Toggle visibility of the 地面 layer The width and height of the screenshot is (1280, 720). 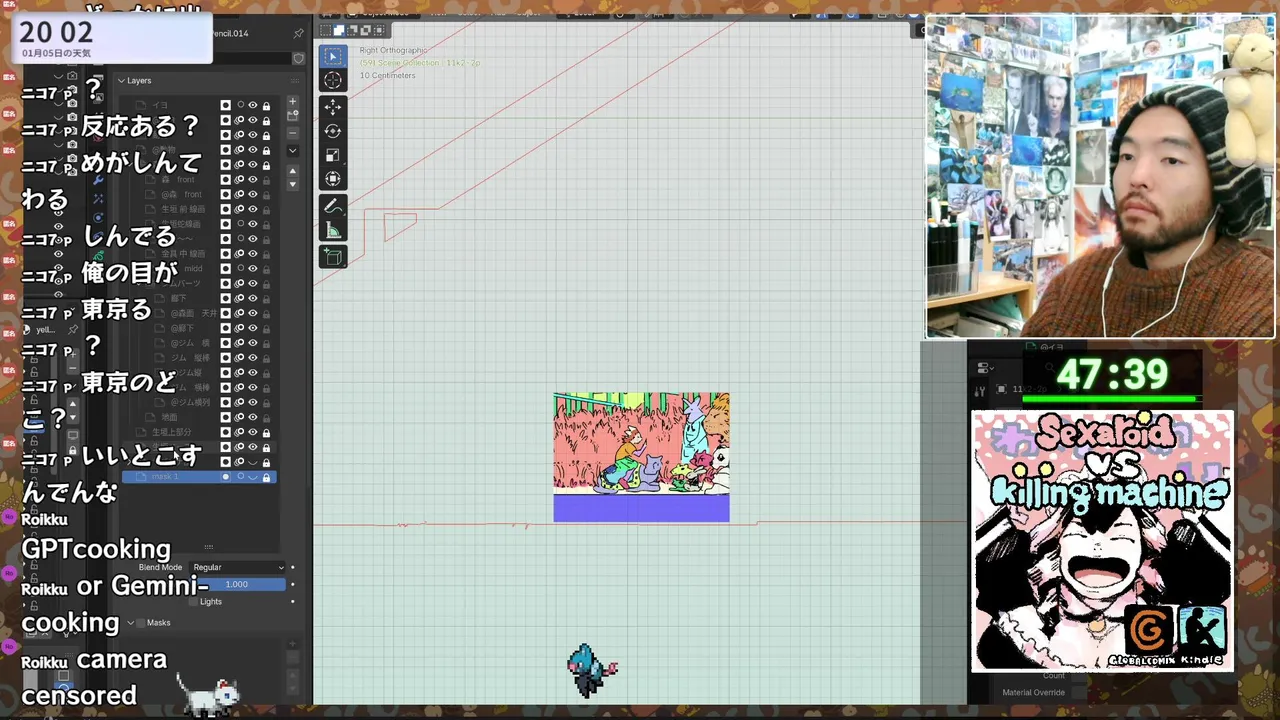tap(253, 417)
